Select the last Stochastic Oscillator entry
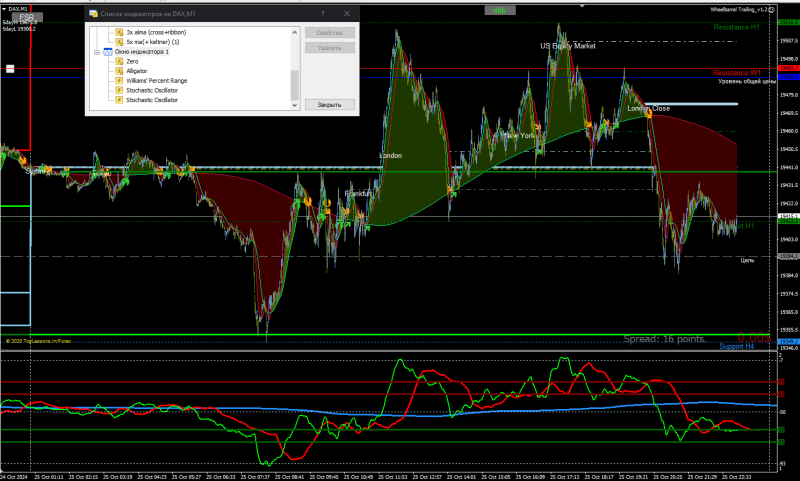The image size is (800, 481). coord(152,100)
